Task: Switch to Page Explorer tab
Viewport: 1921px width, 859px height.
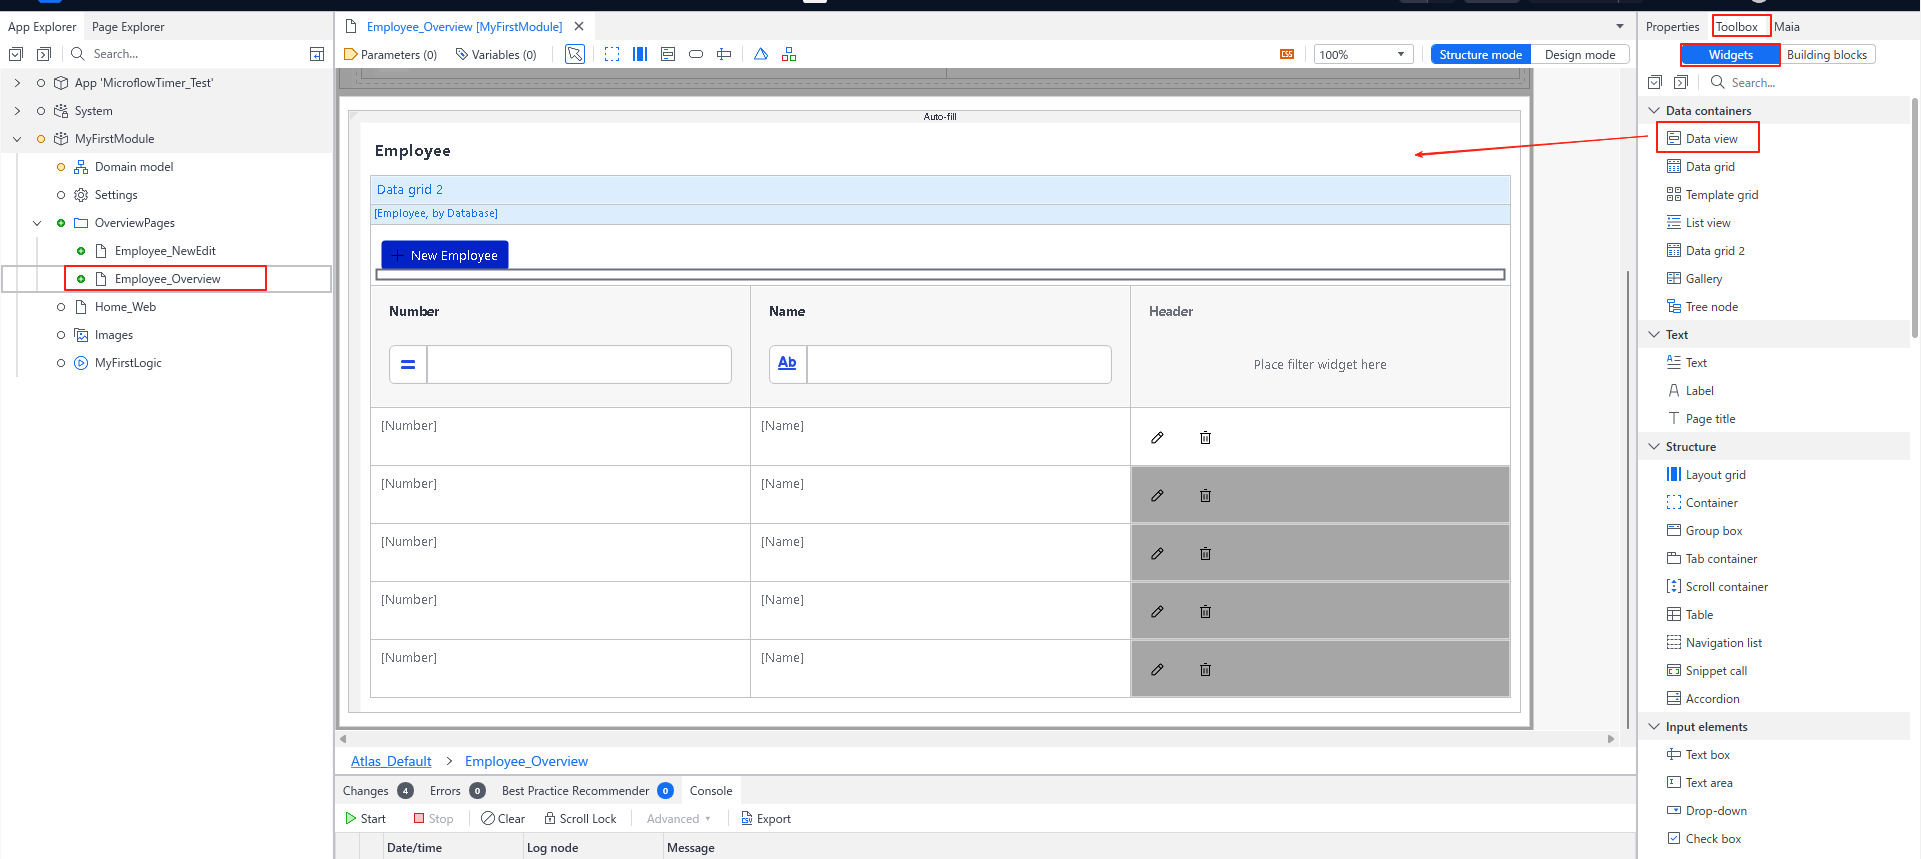Action: [x=128, y=27]
